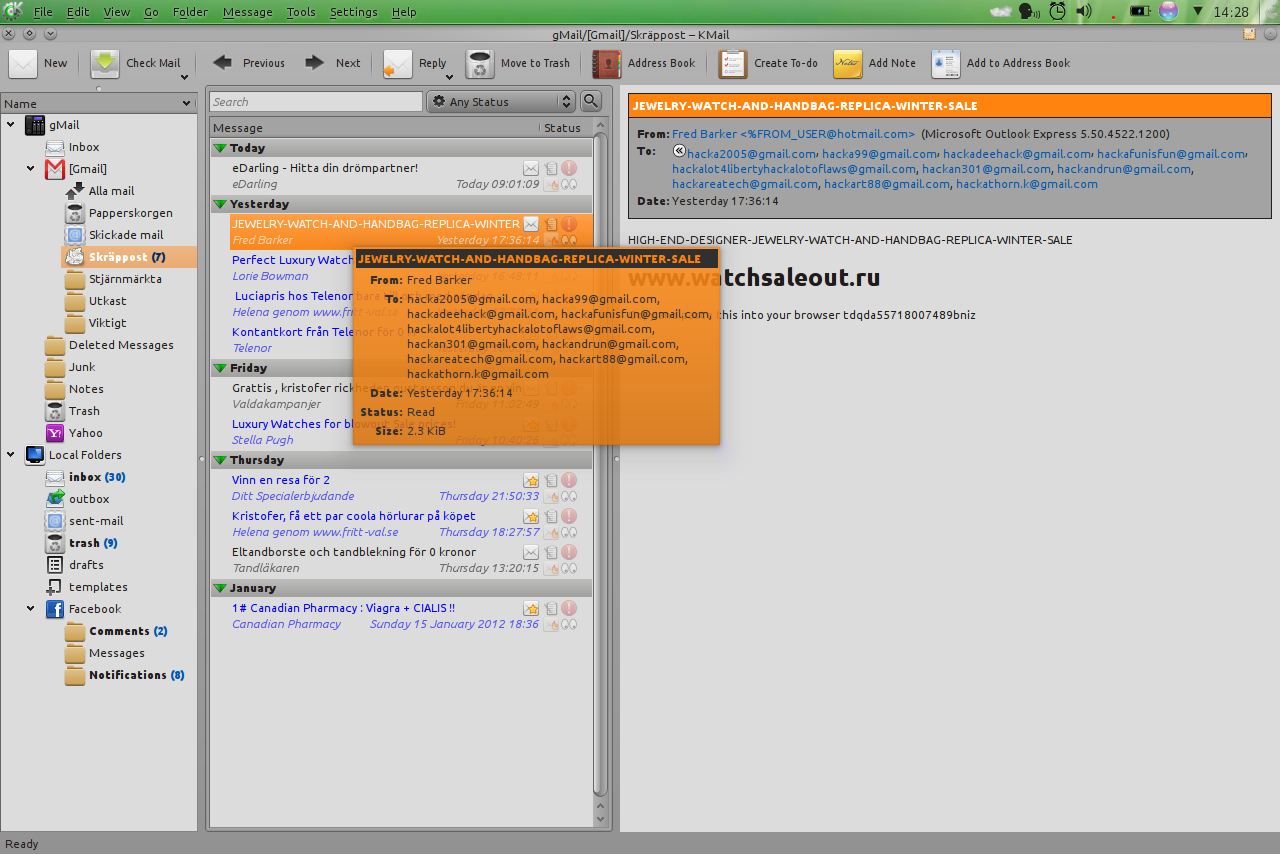Click the Check Mail toolbar icon
1280x854 pixels.
(x=105, y=63)
